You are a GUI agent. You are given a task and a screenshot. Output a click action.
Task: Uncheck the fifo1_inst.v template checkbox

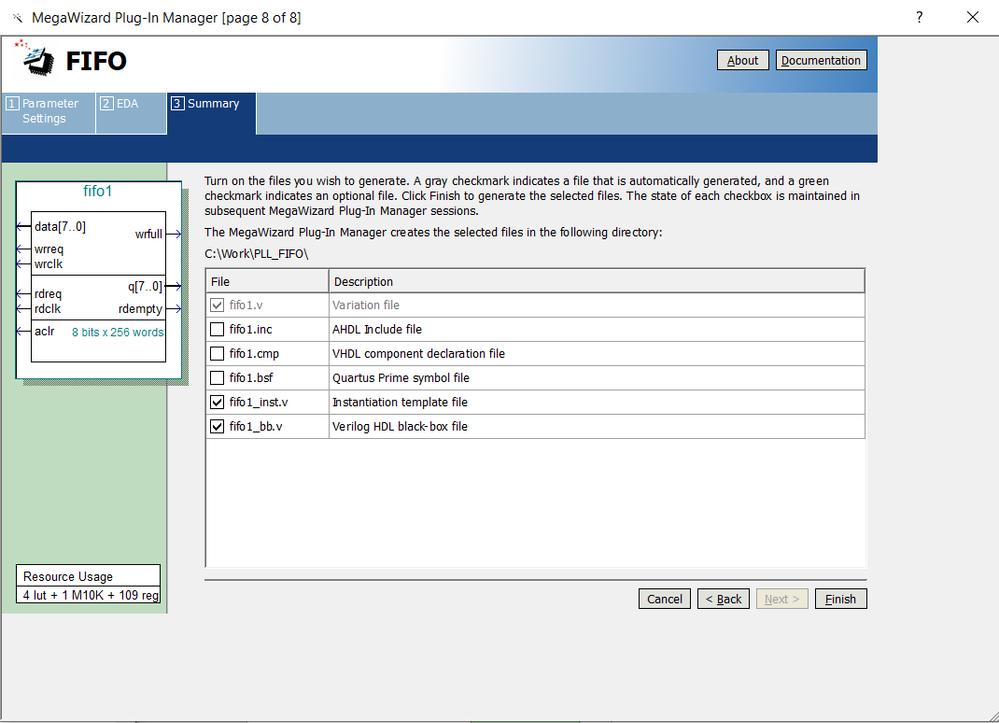click(x=217, y=402)
